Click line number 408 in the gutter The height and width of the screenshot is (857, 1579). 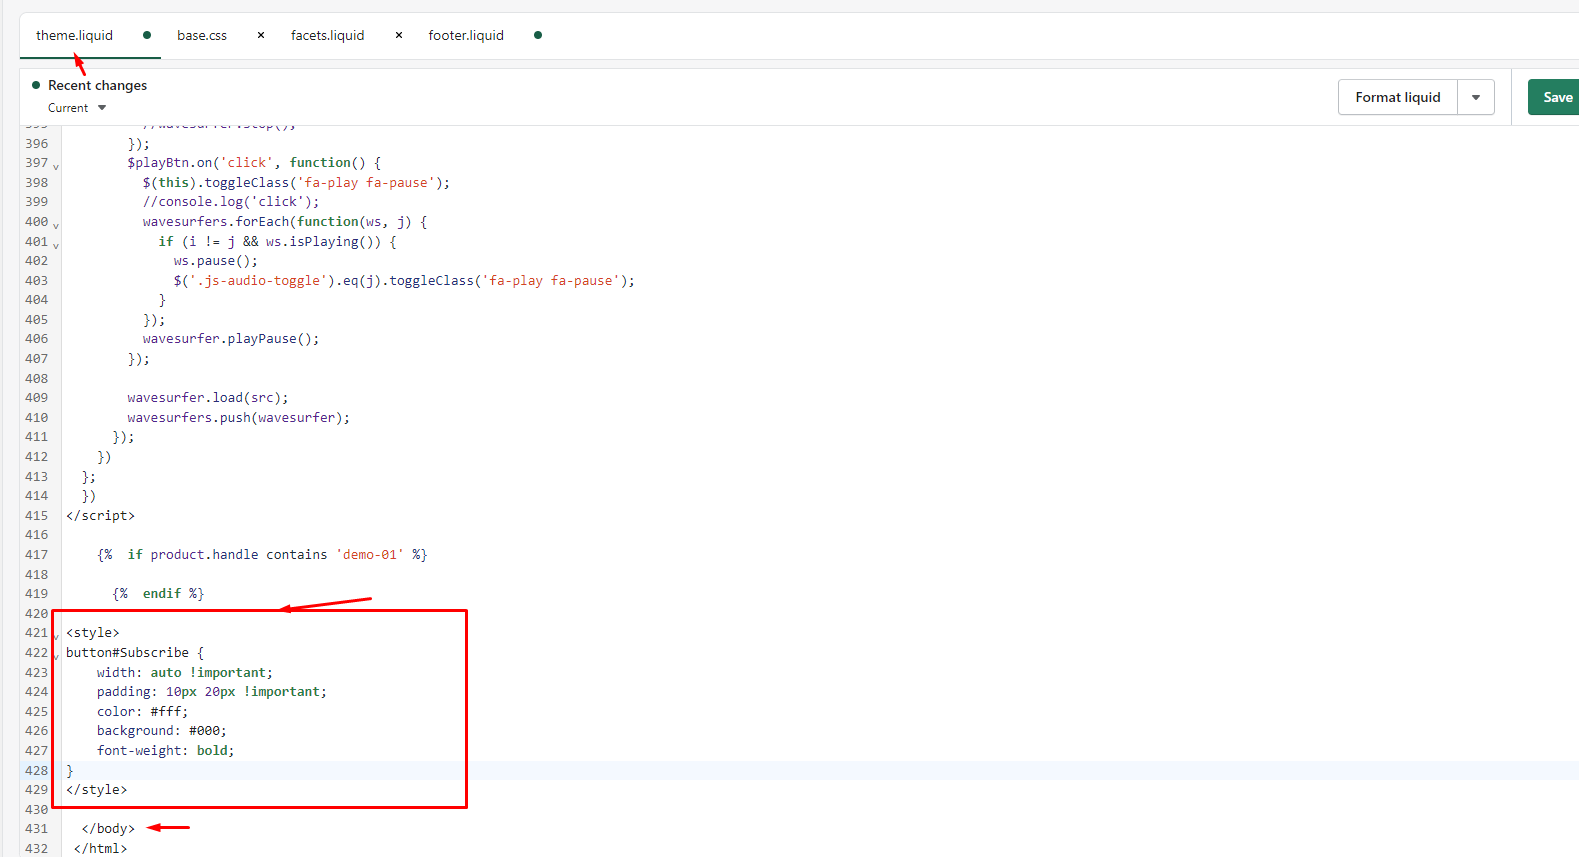[x=36, y=379]
